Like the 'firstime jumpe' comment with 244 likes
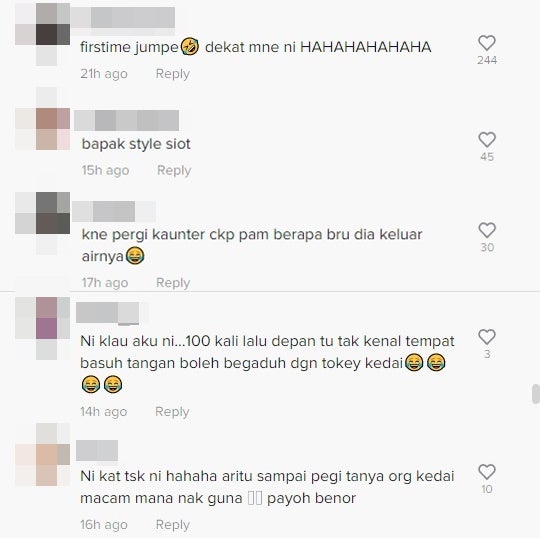Viewport: 540px width, 538px height. coord(487,43)
